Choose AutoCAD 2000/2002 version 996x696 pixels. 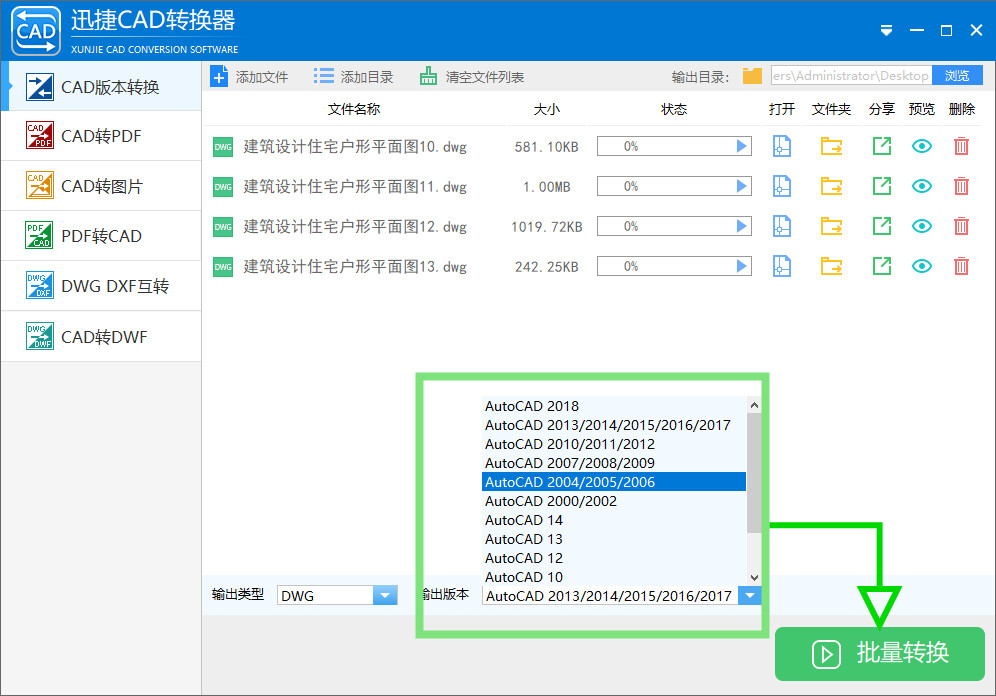614,501
